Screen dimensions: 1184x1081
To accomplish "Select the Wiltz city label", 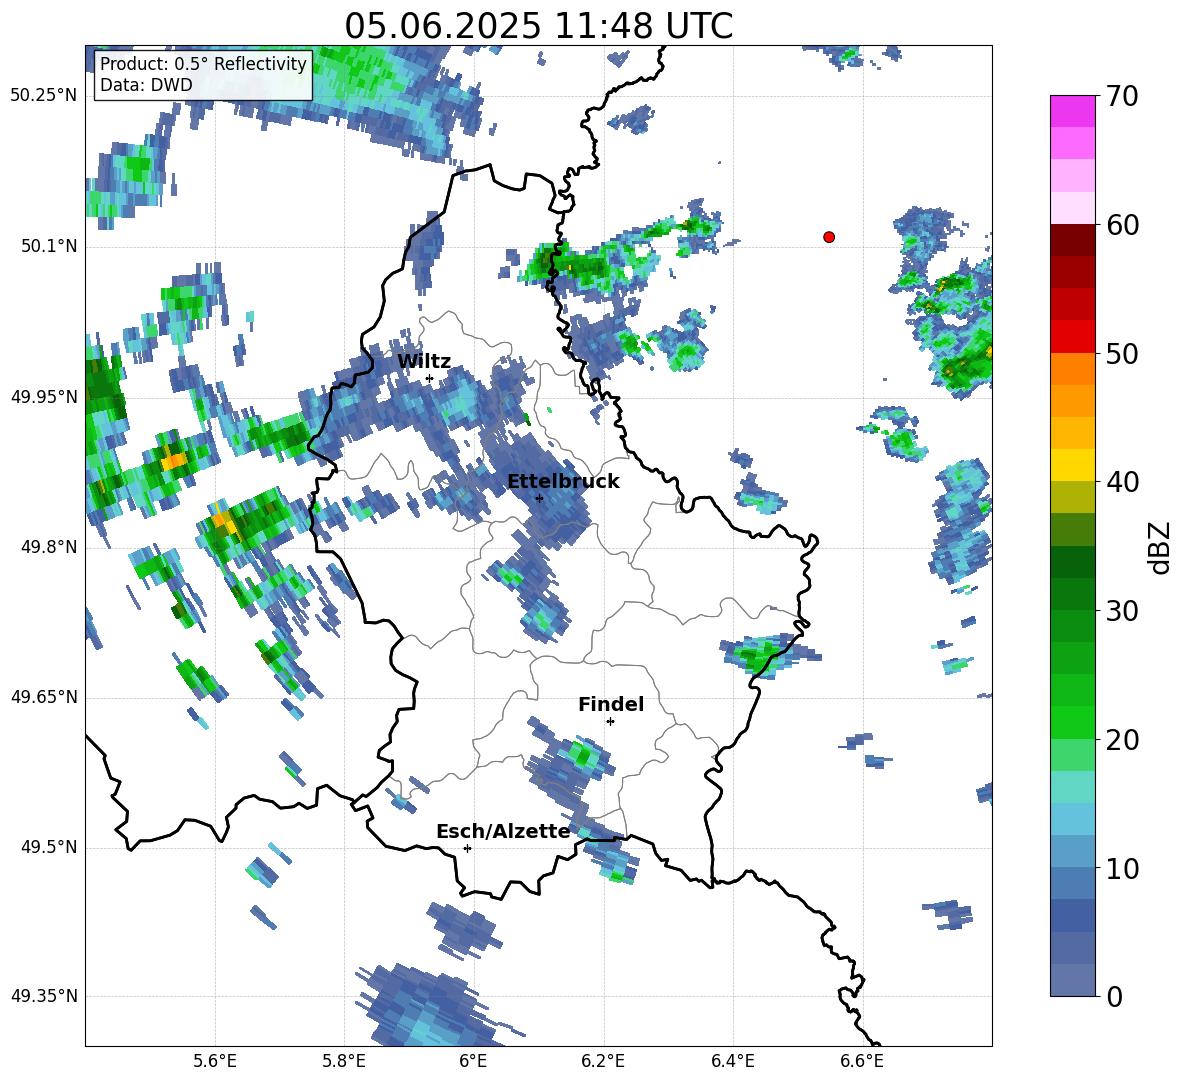I will pyautogui.click(x=424, y=361).
